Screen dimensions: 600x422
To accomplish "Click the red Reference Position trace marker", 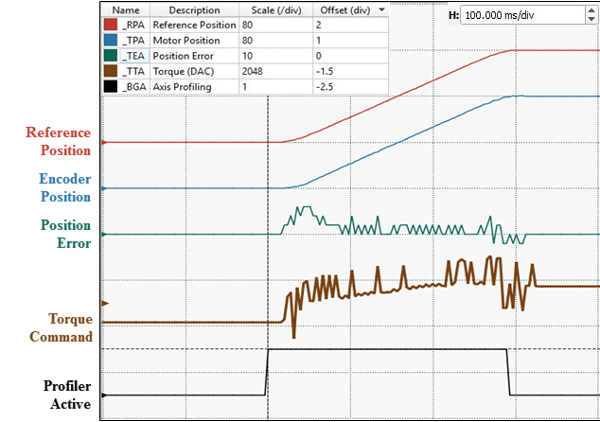I will point(104,143).
